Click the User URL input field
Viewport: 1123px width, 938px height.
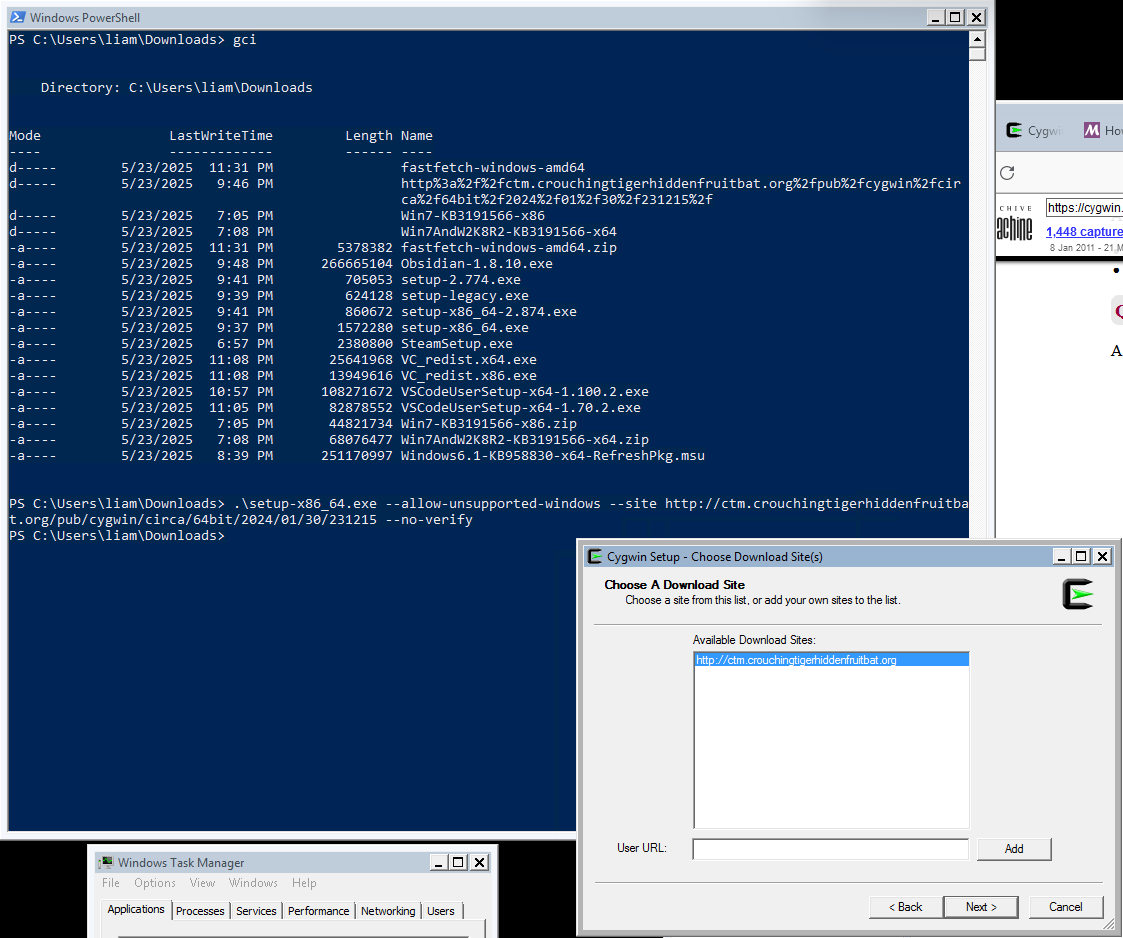tap(830, 848)
